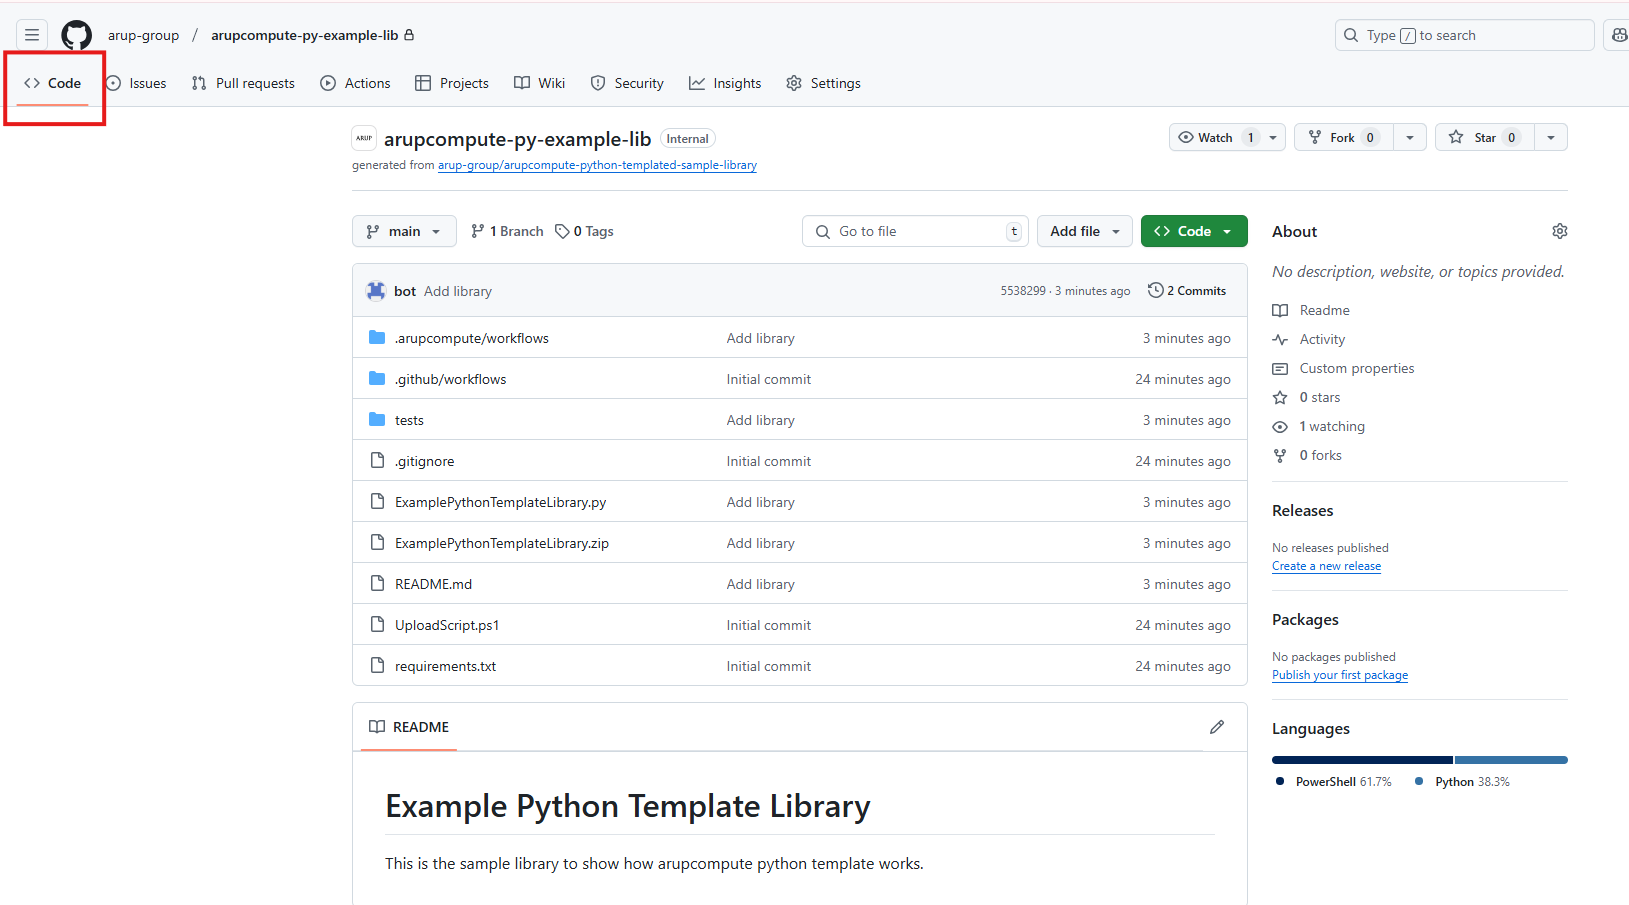Click the Arup repository avatar icon

(x=364, y=138)
